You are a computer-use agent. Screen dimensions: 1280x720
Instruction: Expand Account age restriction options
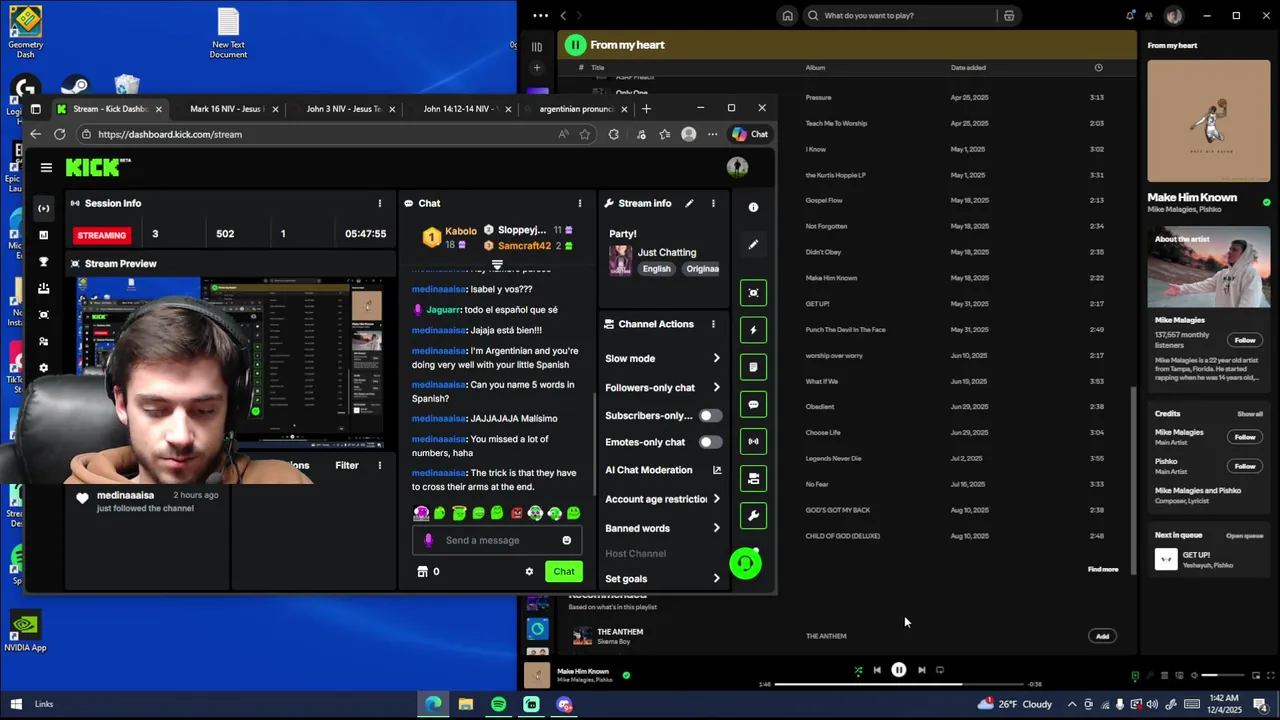tap(716, 499)
